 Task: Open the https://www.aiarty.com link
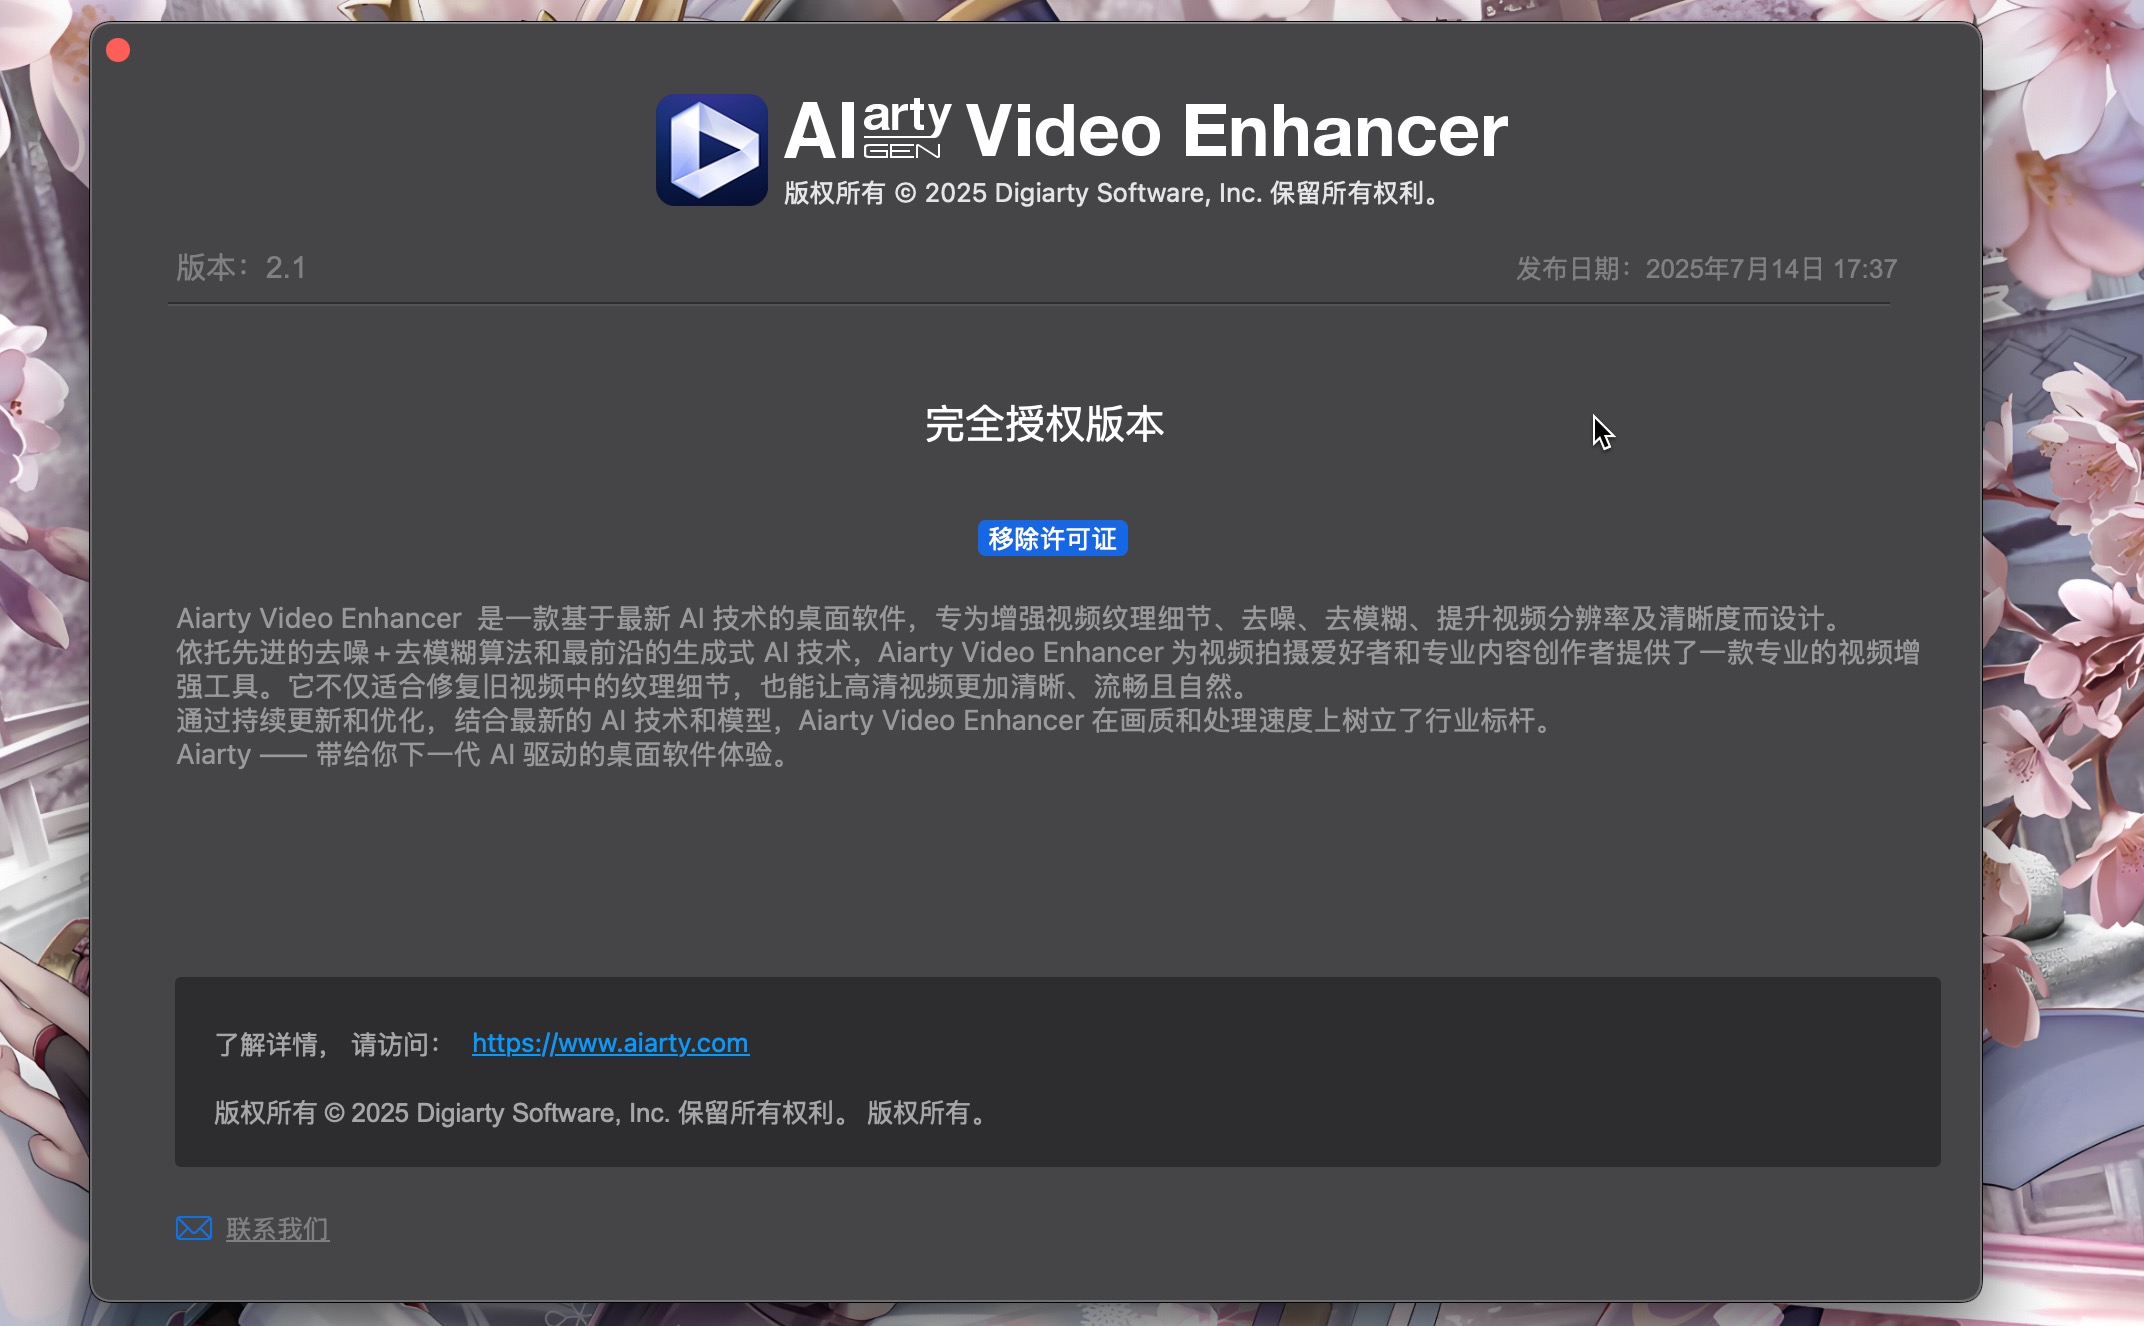[610, 1043]
